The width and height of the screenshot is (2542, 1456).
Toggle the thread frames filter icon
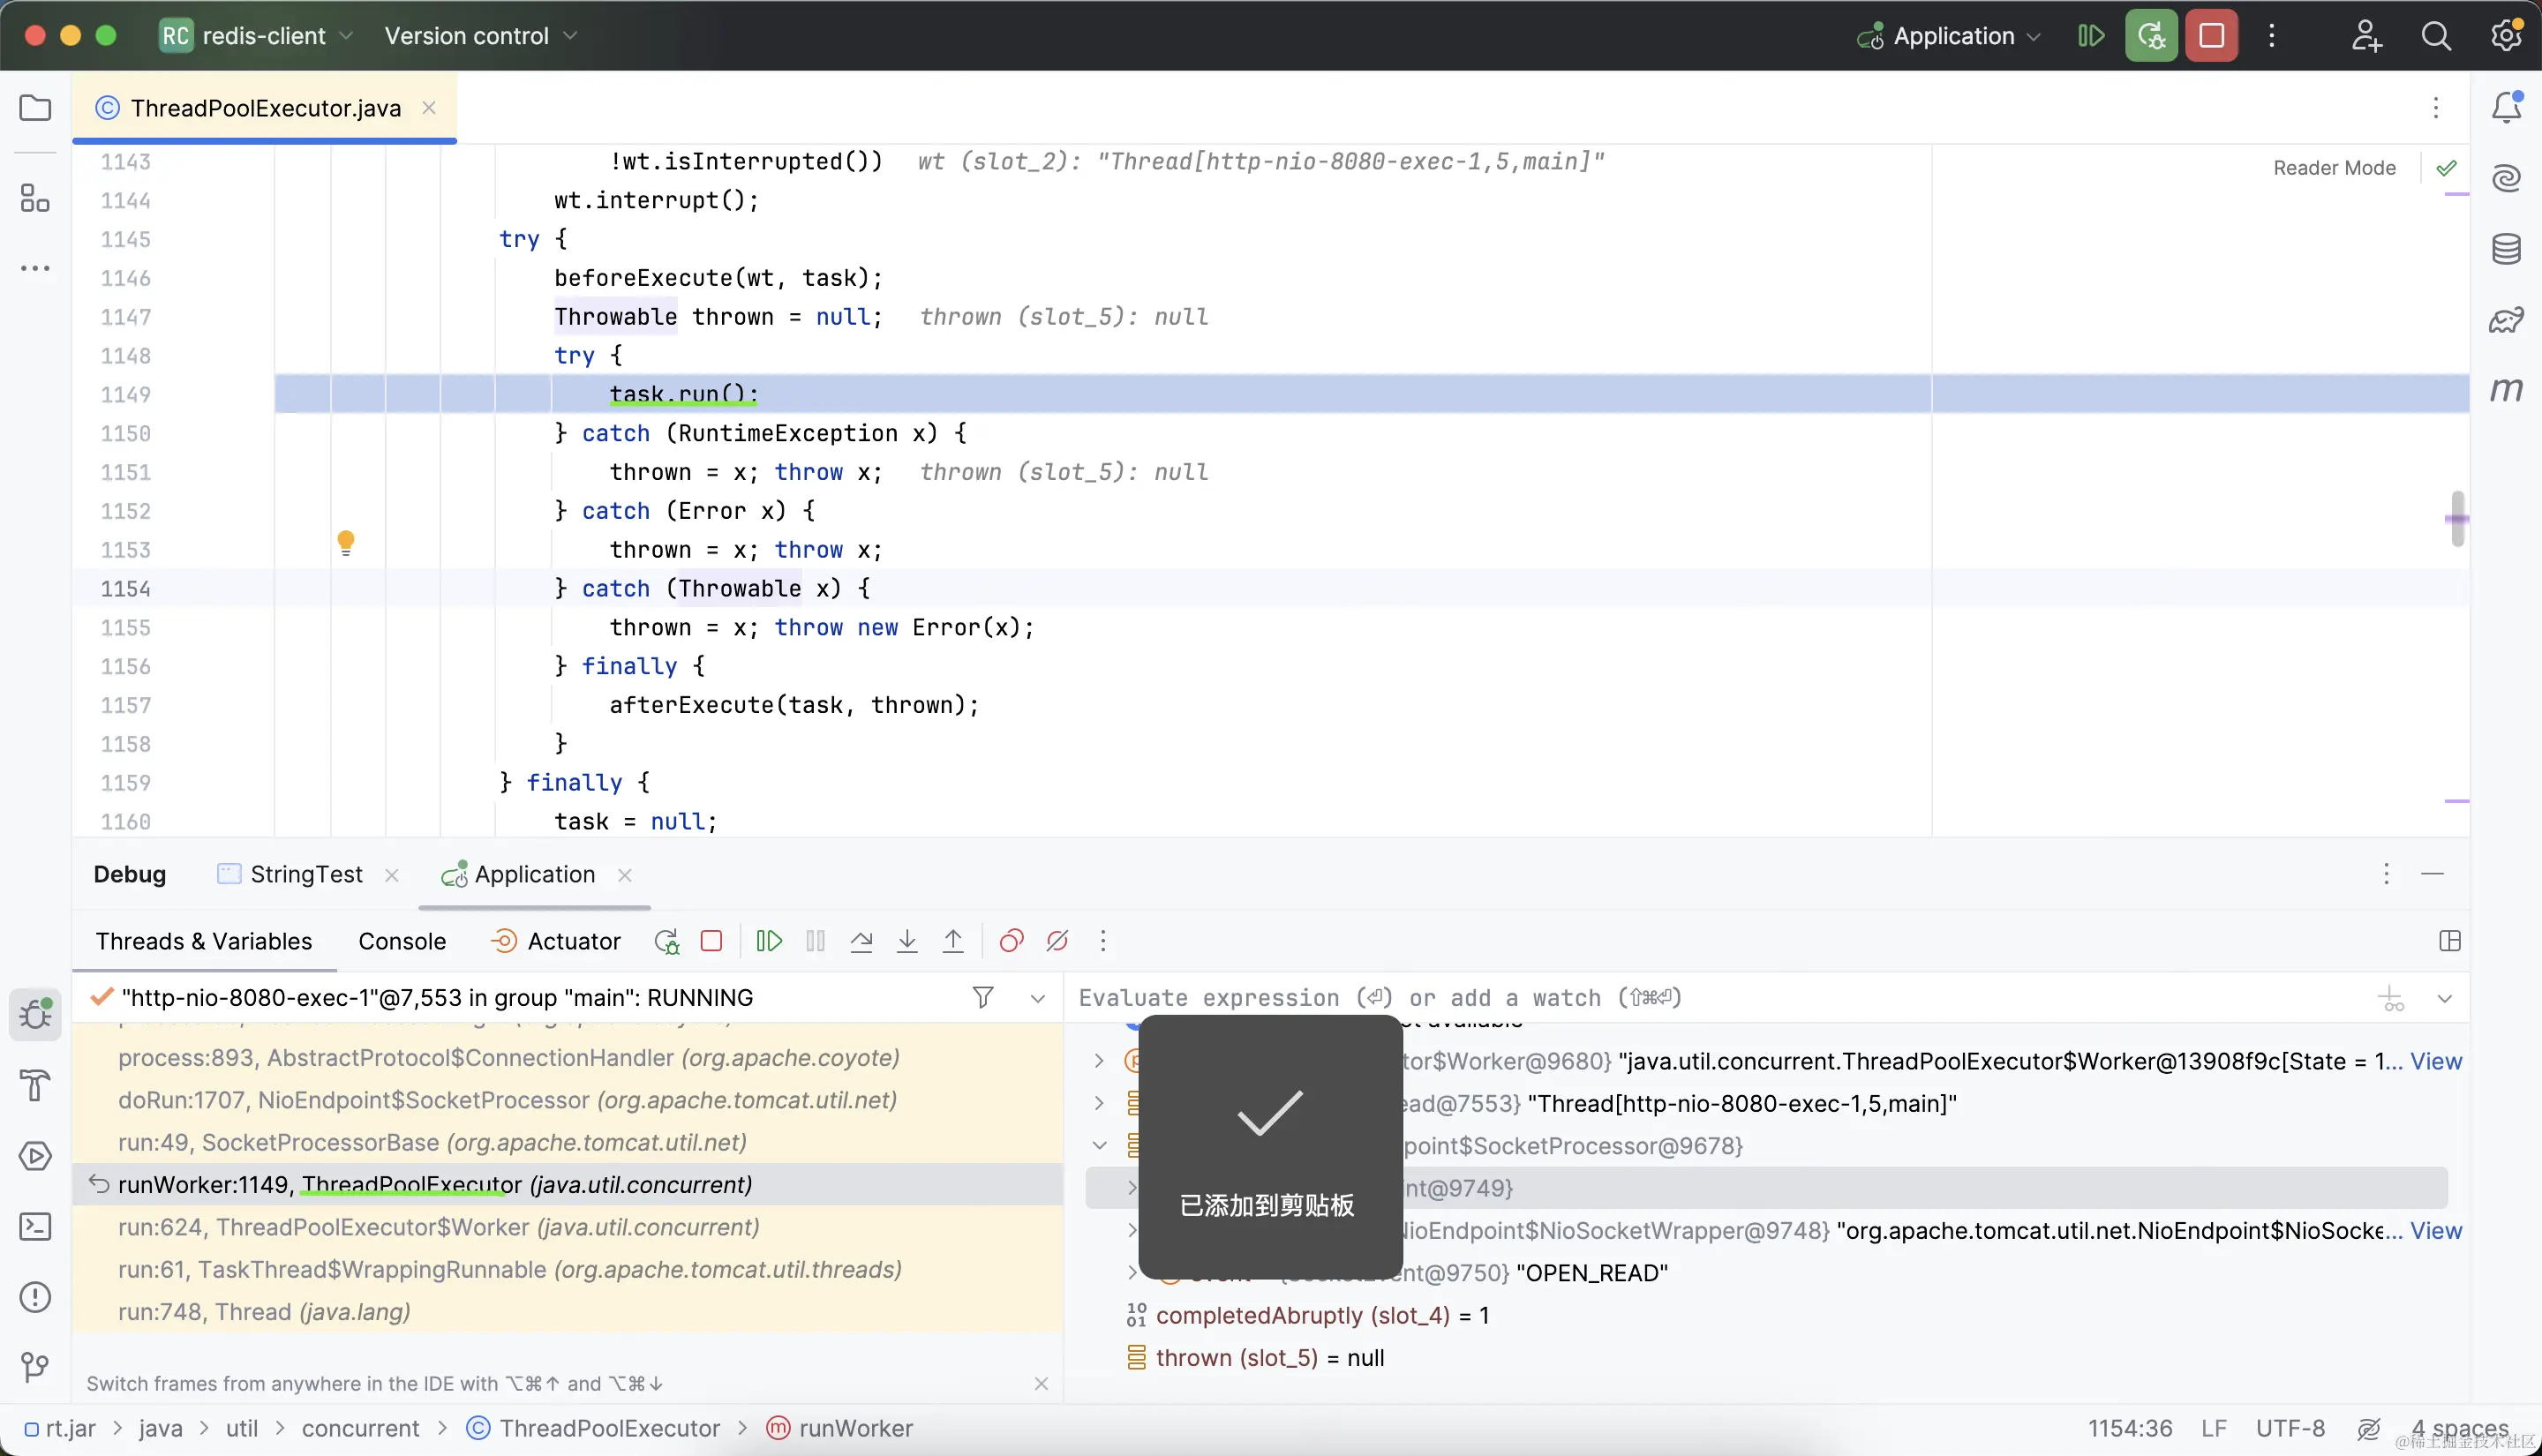[x=983, y=997]
